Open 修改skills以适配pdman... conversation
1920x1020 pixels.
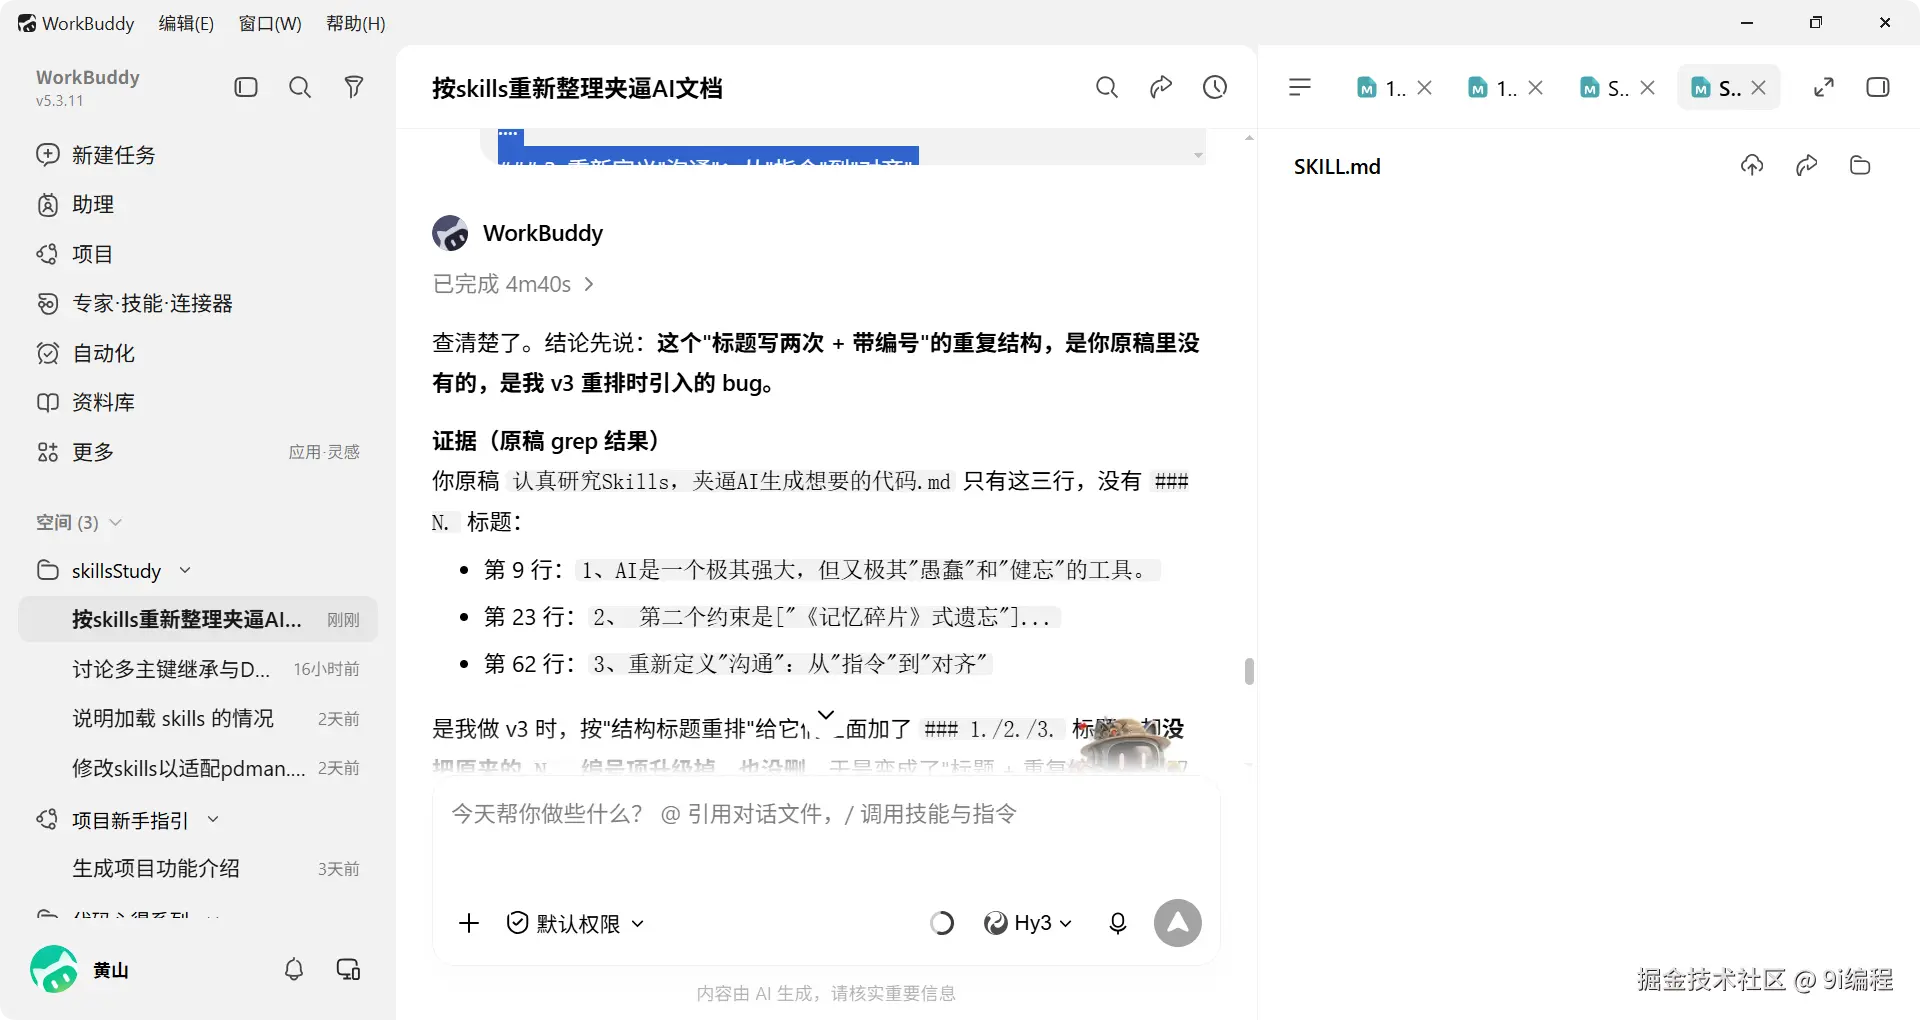(198, 768)
